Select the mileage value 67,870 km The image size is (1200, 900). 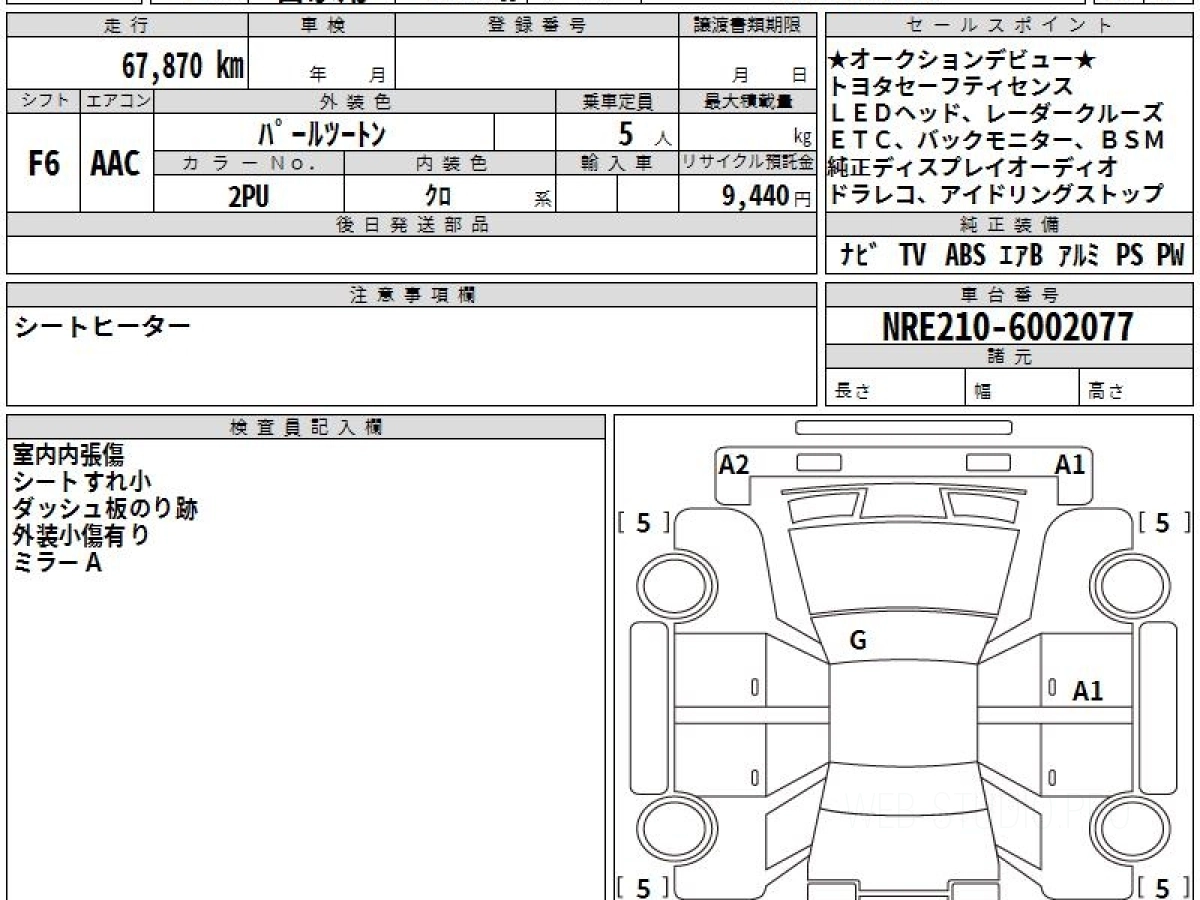click(183, 66)
